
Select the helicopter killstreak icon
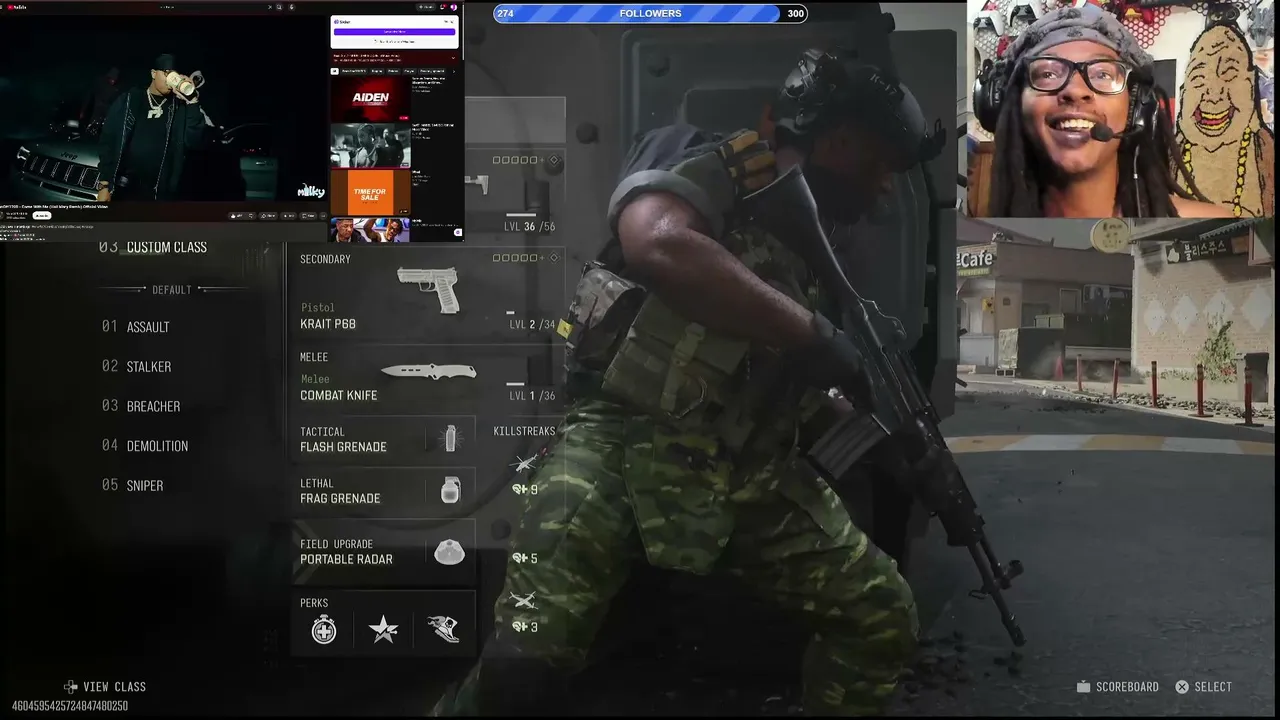524,463
